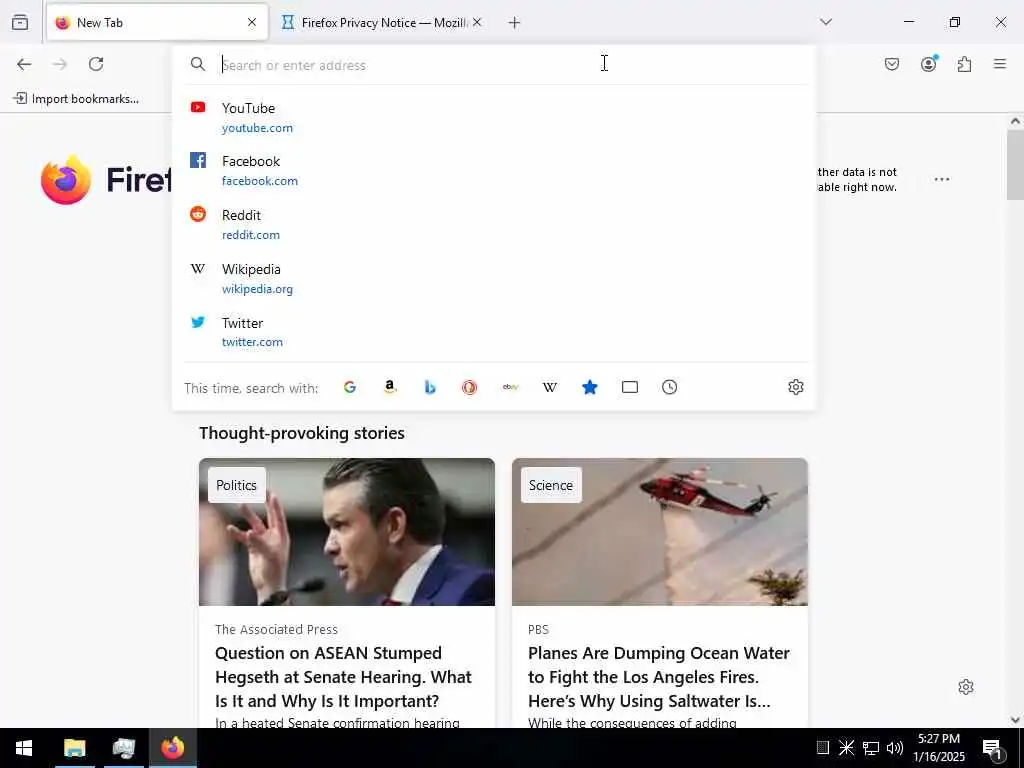This screenshot has height=768, width=1024.
Task: Click the page scrollbar down arrow
Action: coord(1015,720)
